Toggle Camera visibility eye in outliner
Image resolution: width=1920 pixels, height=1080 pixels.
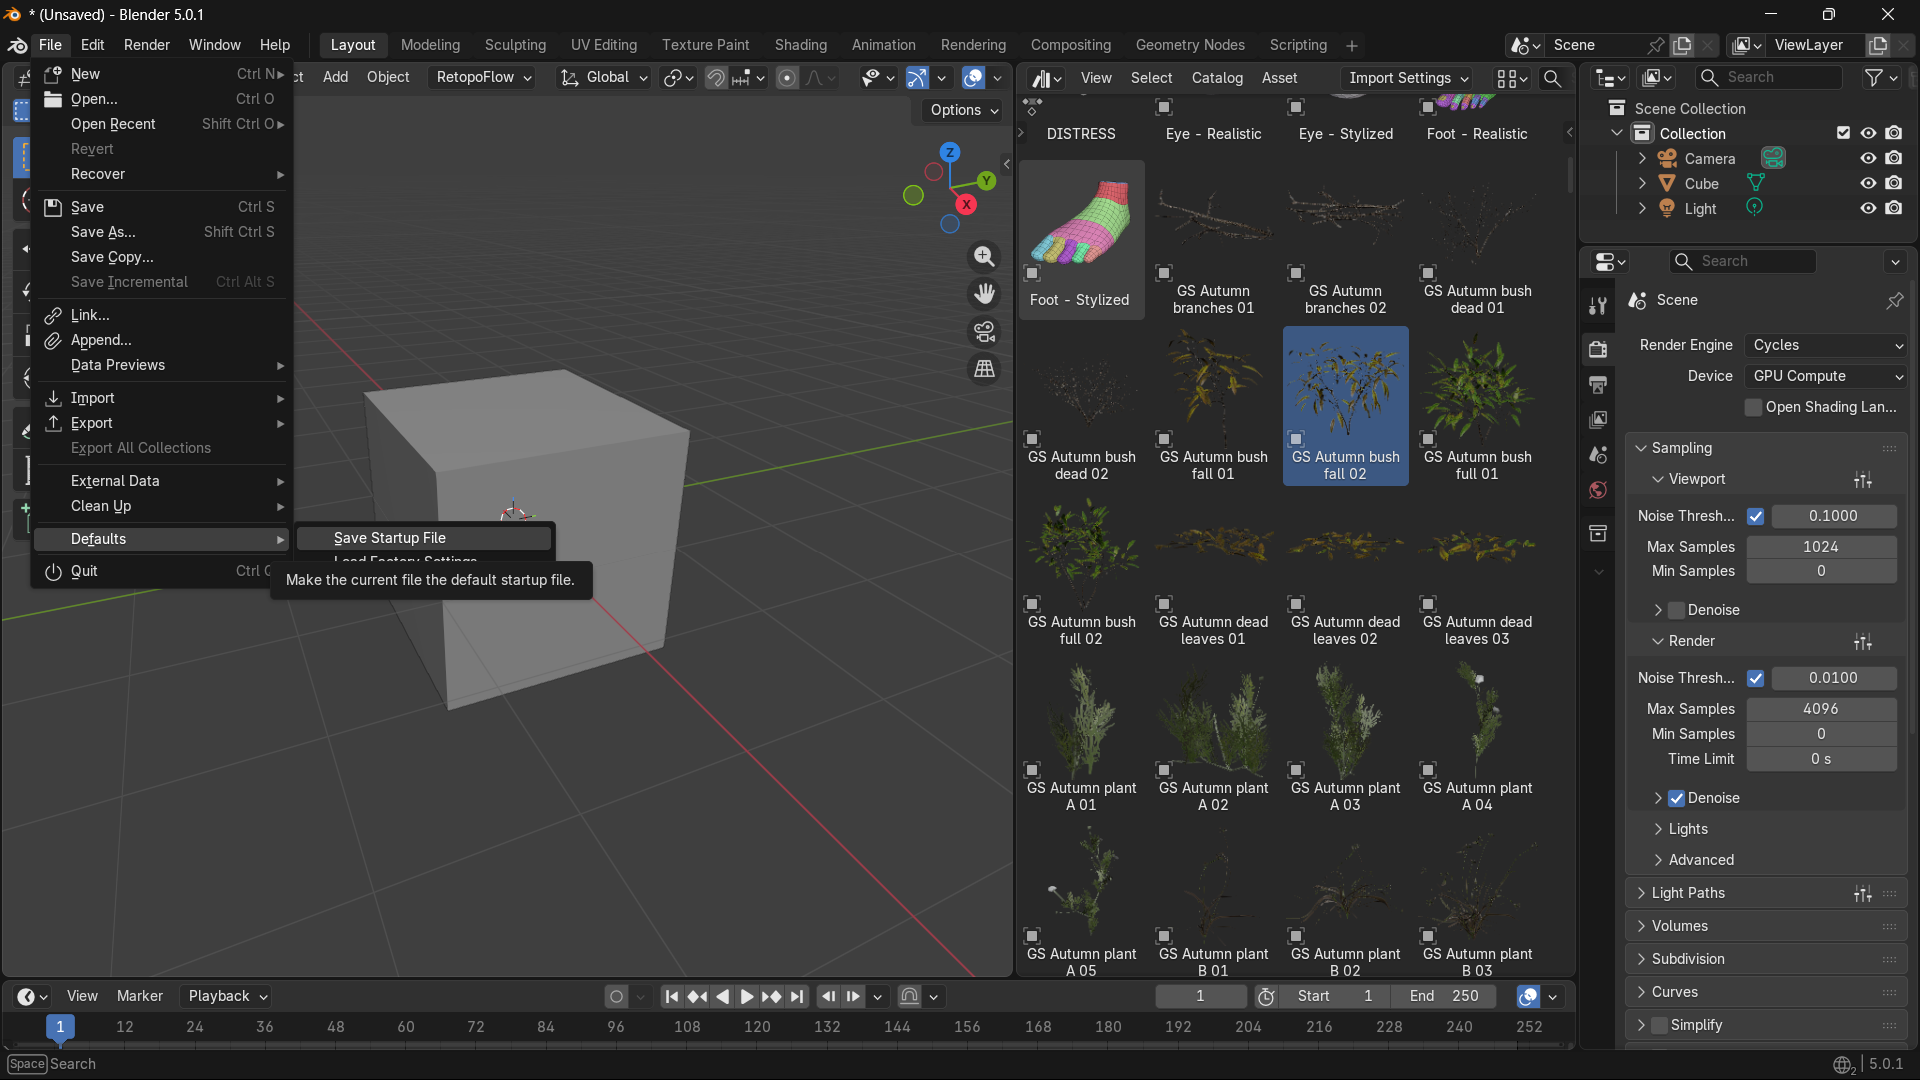(x=1868, y=158)
